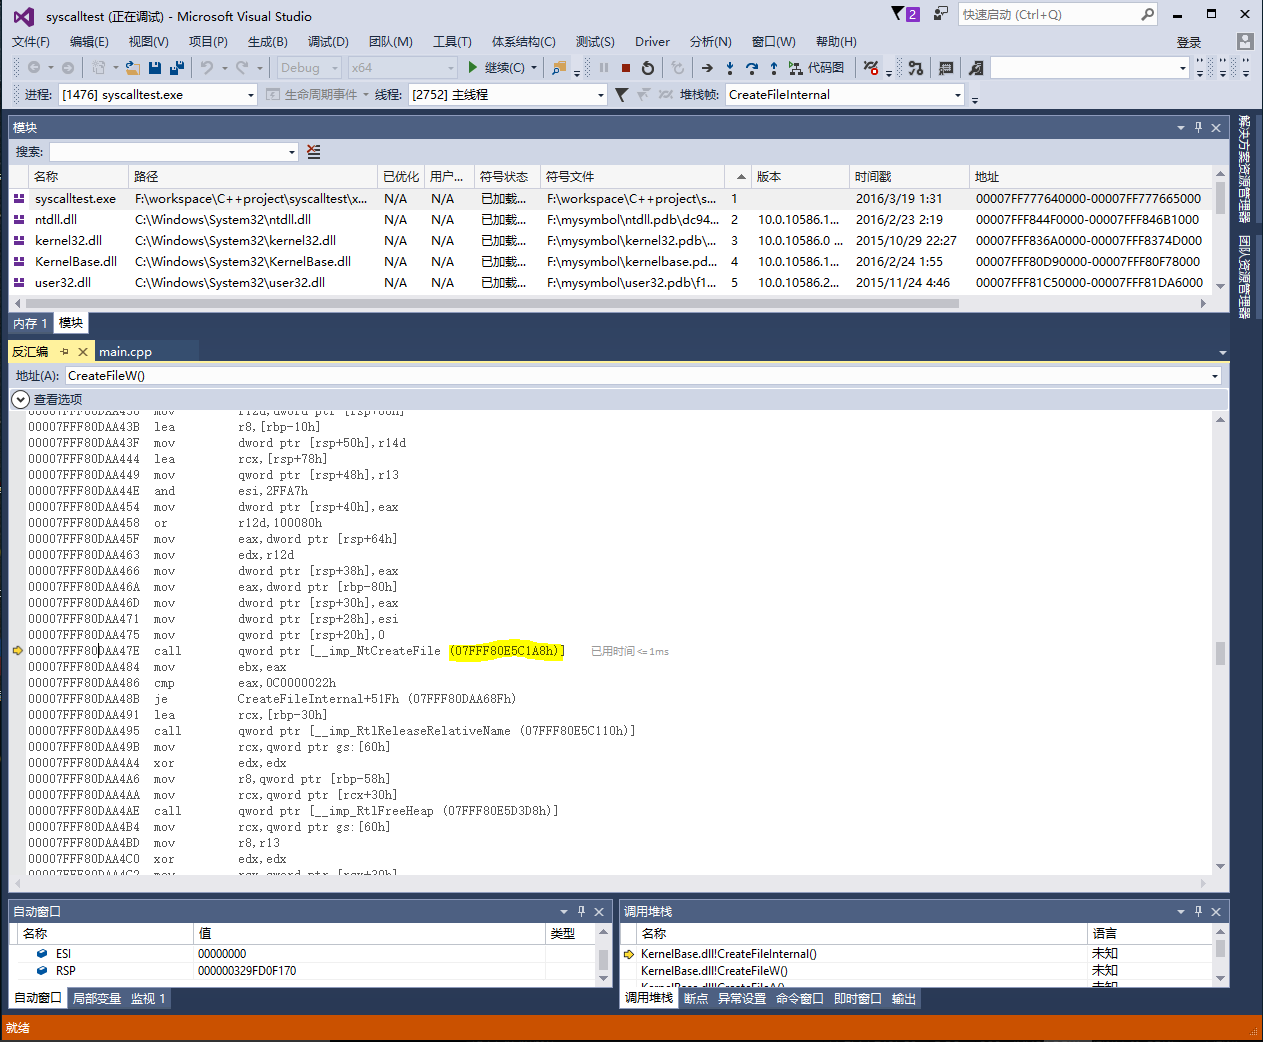Click the notifications flag icon
This screenshot has width=1263, height=1042.
pyautogui.click(x=898, y=14)
